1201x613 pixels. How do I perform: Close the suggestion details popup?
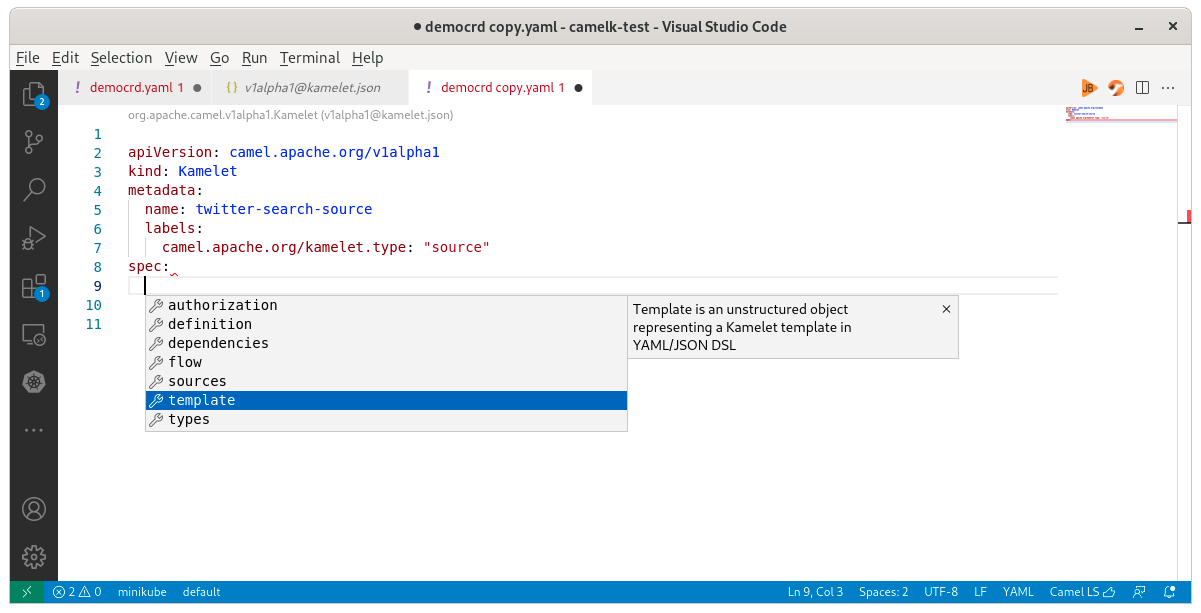[946, 310]
